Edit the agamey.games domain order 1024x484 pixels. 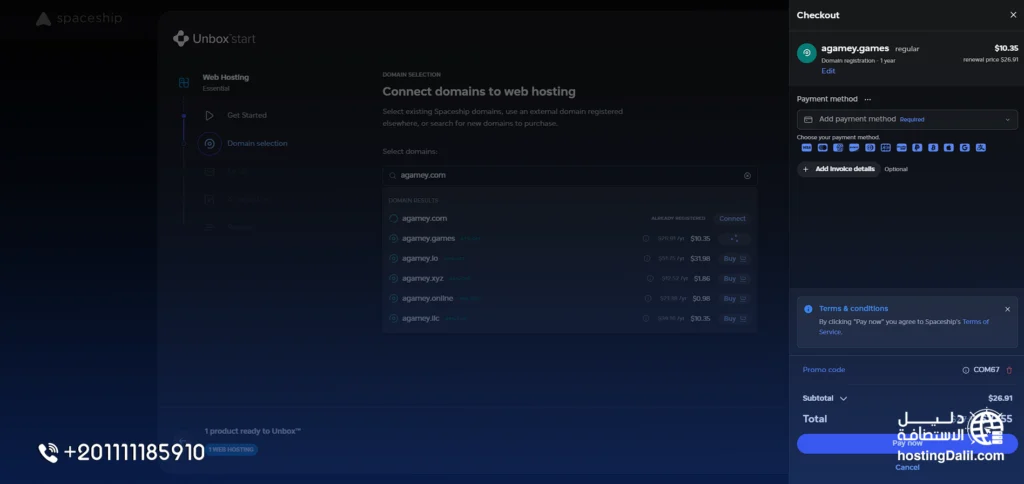(828, 71)
